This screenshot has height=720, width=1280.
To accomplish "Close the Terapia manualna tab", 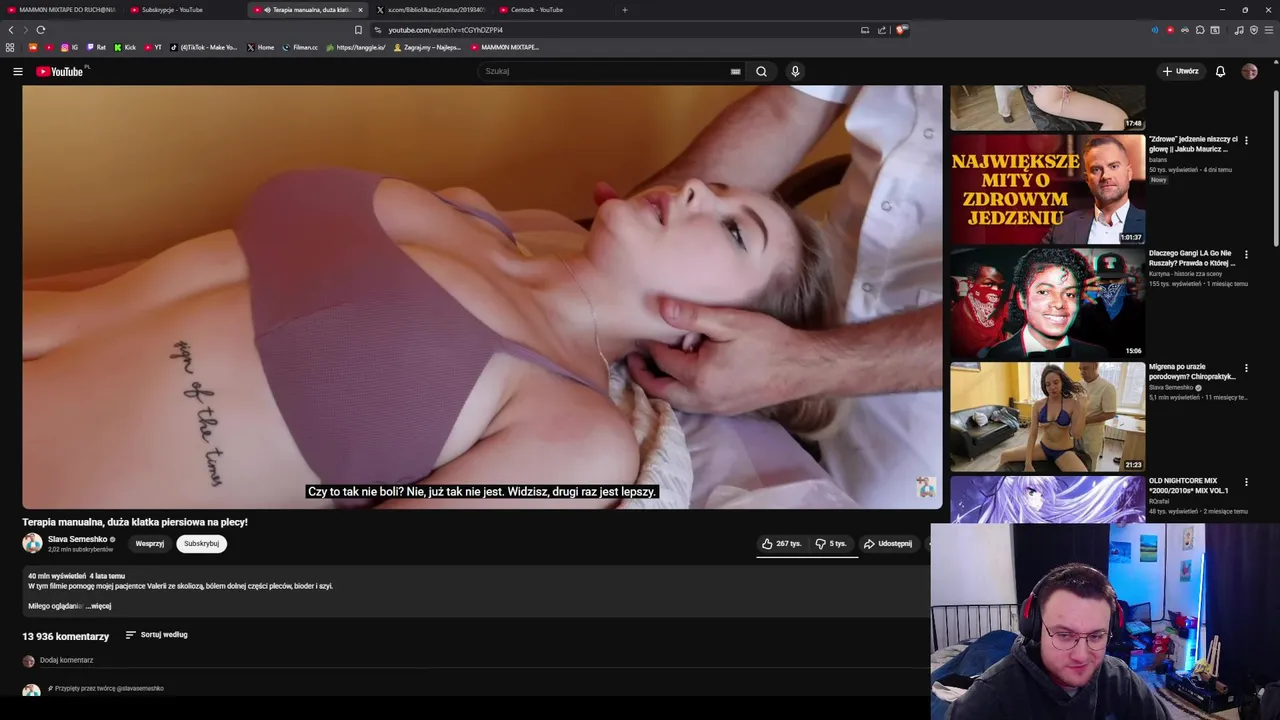I will click(360, 10).
